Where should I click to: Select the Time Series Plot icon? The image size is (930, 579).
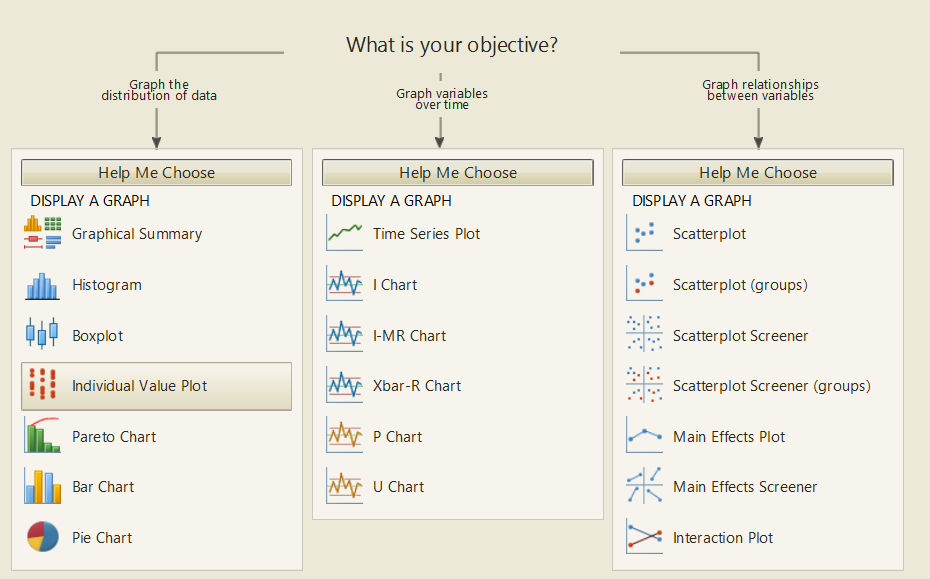(344, 234)
